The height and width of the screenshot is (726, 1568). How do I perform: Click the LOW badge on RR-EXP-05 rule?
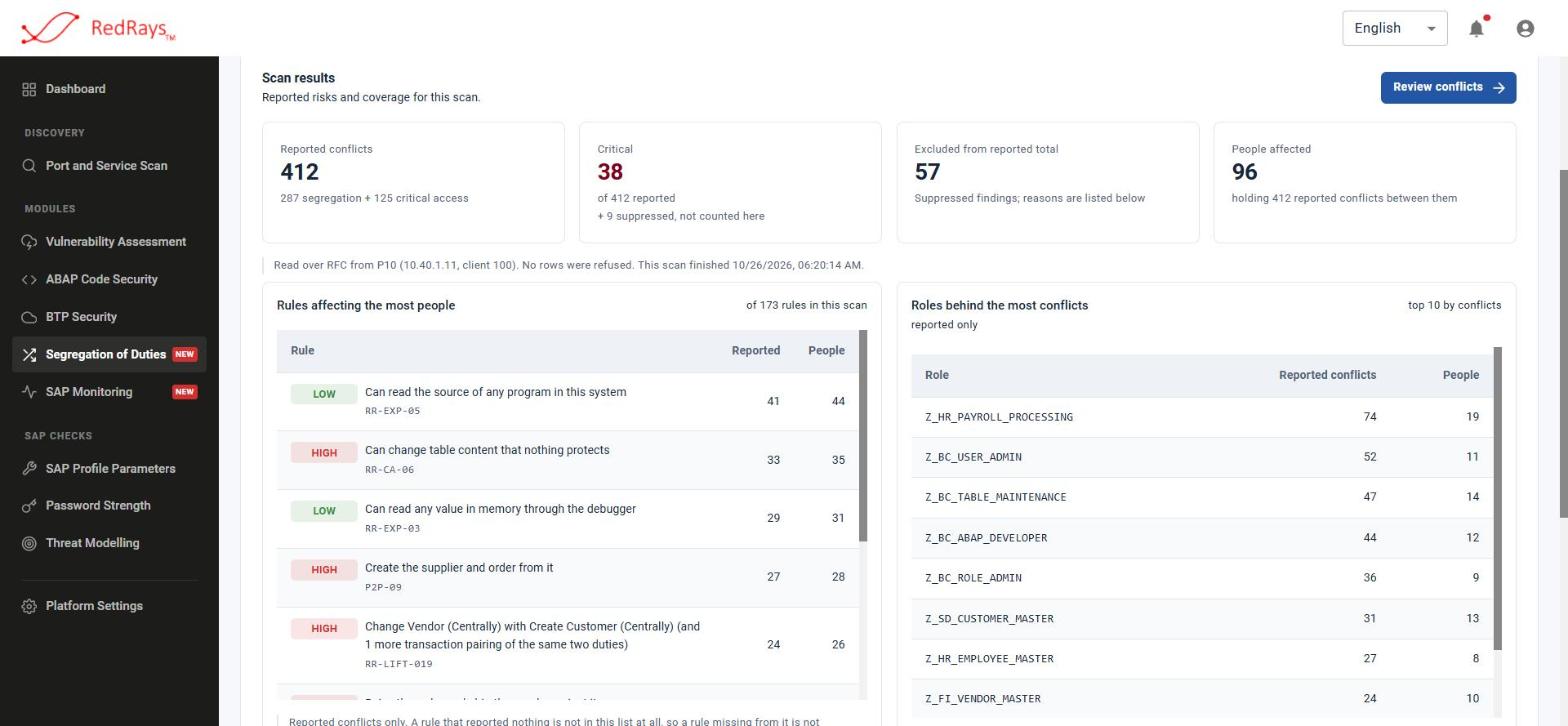click(x=324, y=394)
